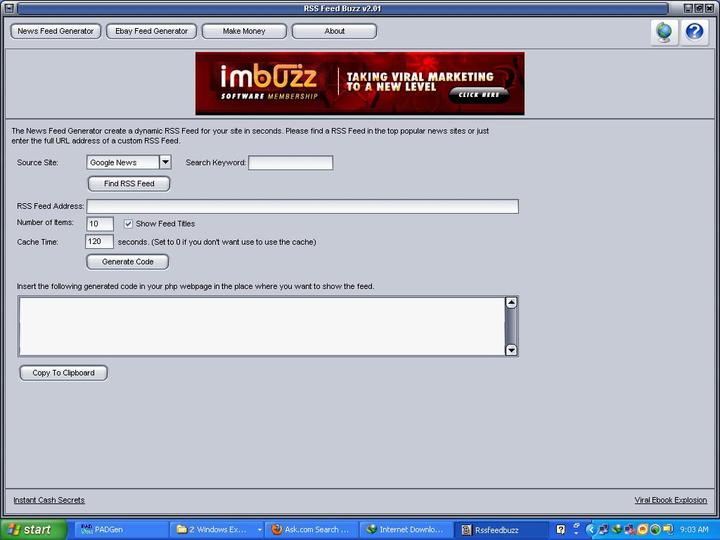The image size is (720, 540).
Task: Click the tray expand chevron arrow
Action: coord(591,529)
